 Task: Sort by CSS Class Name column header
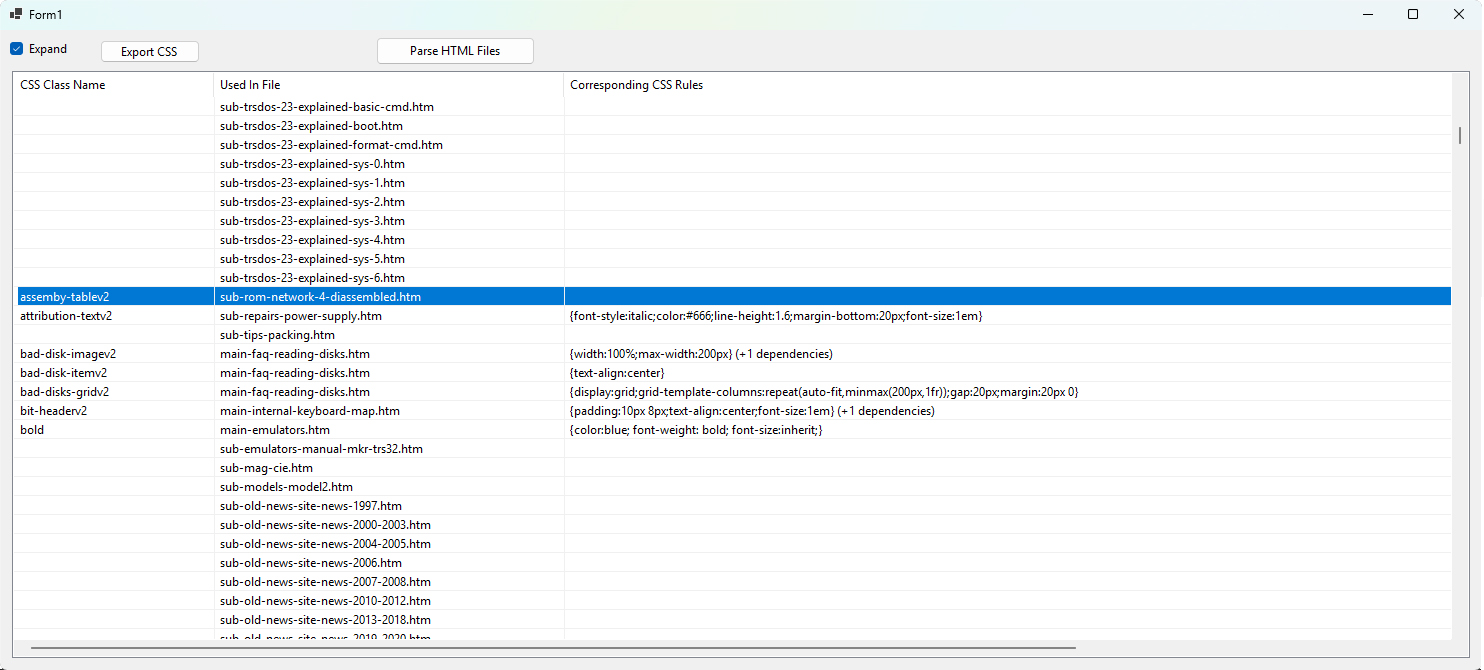(63, 85)
